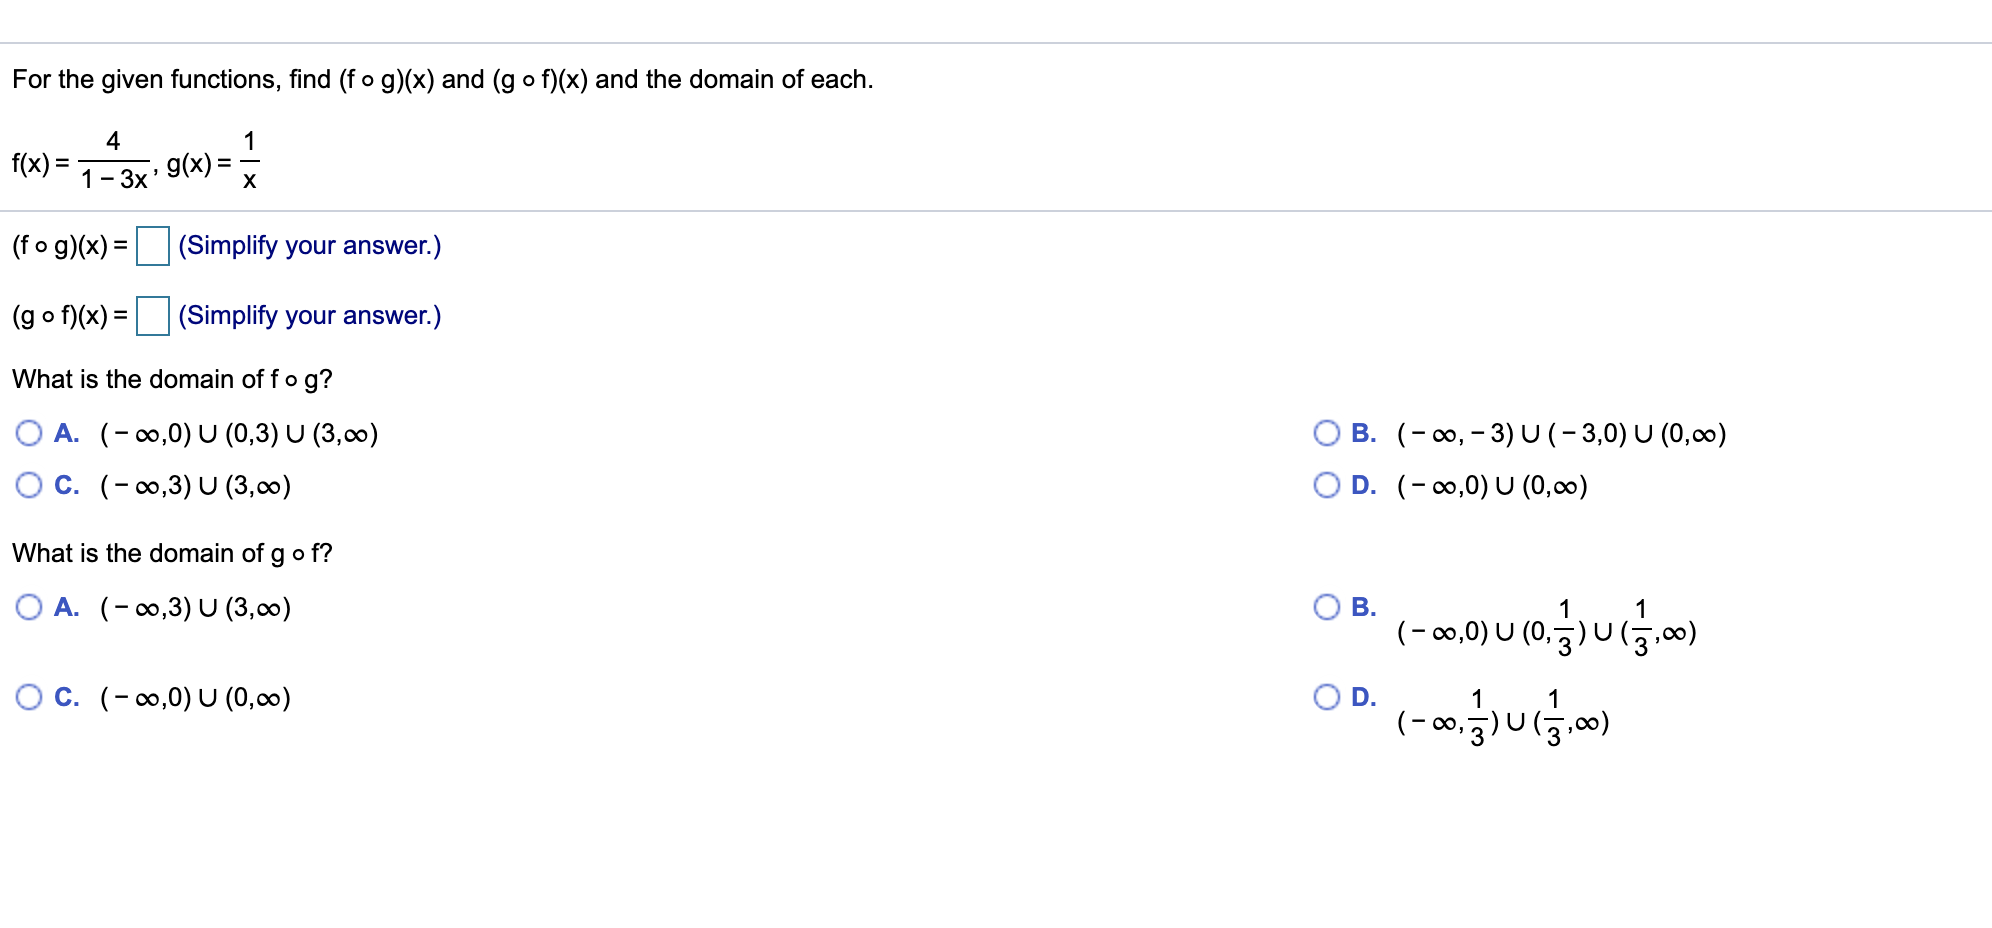The width and height of the screenshot is (1992, 928).
Task: Select radio button D with (-∞,0) U (0,∞)
Action: coord(1327,486)
